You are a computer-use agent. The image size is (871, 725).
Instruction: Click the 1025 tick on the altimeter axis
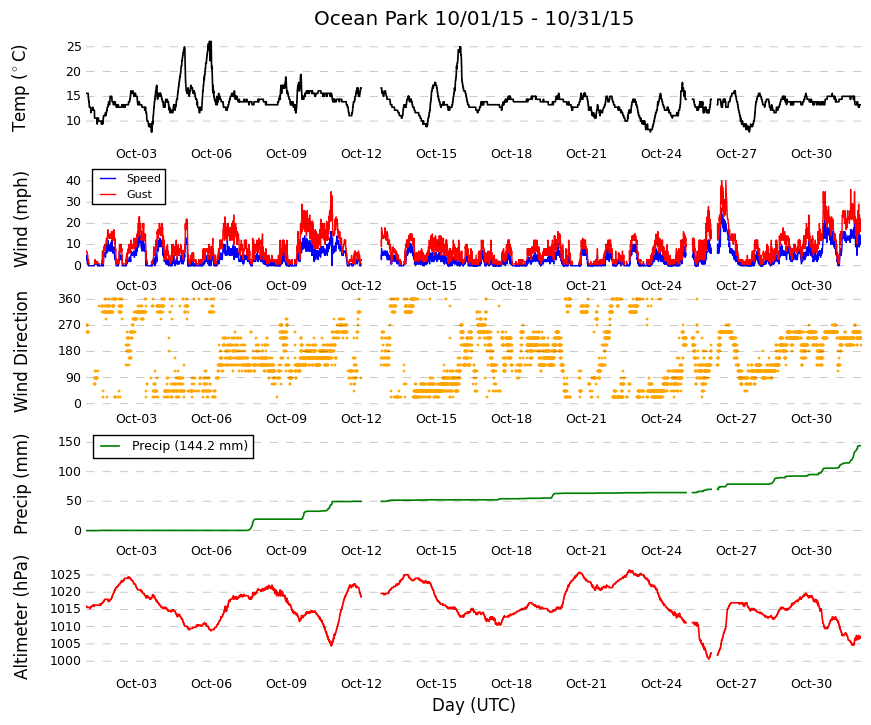66,574
